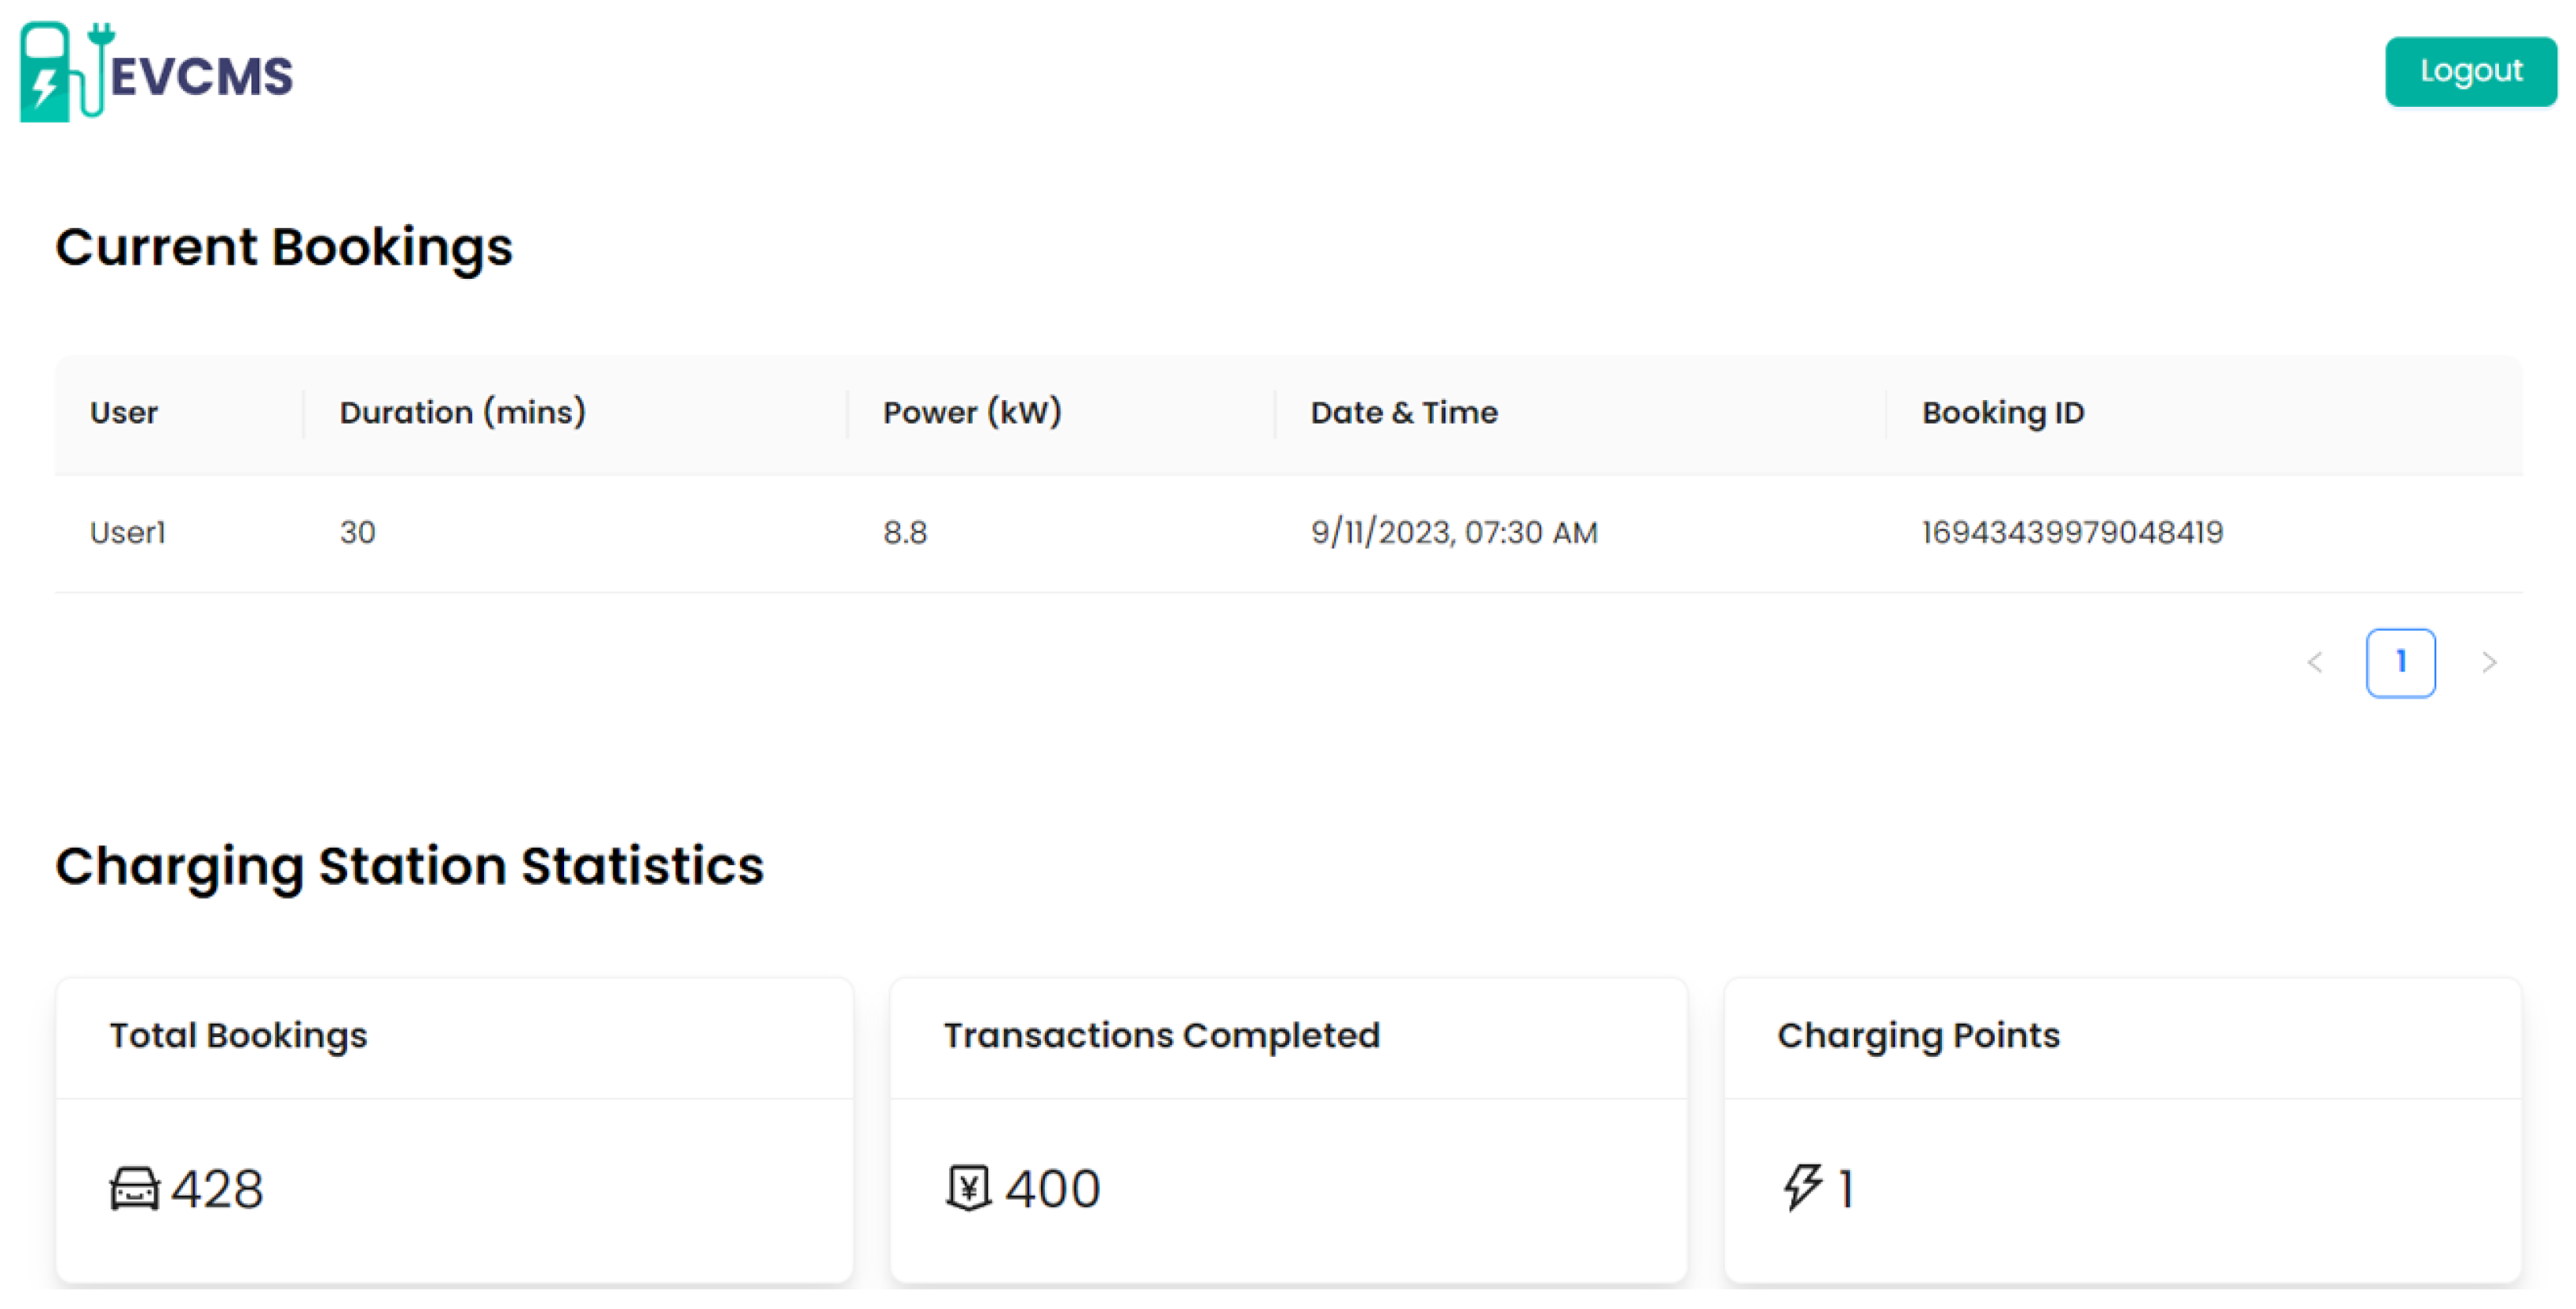Click the Power (kW) column header
The width and height of the screenshot is (2576, 1309).
click(971, 413)
